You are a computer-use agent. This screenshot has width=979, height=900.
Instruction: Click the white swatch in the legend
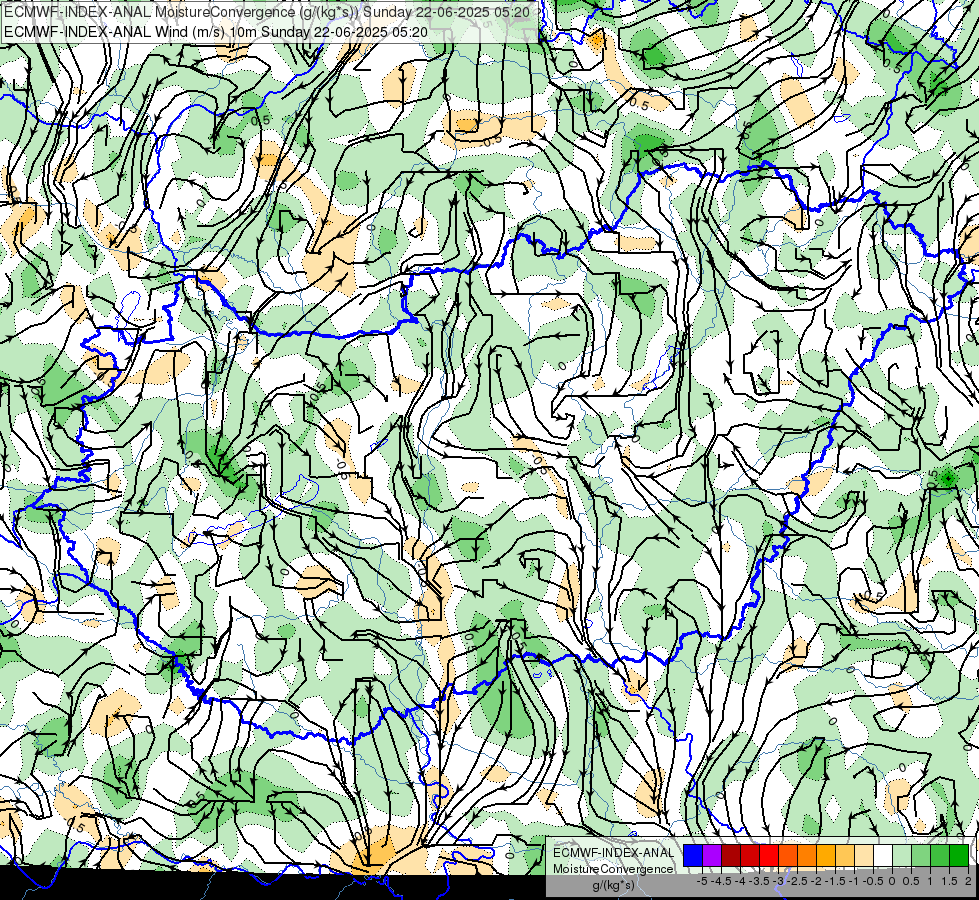[883, 856]
